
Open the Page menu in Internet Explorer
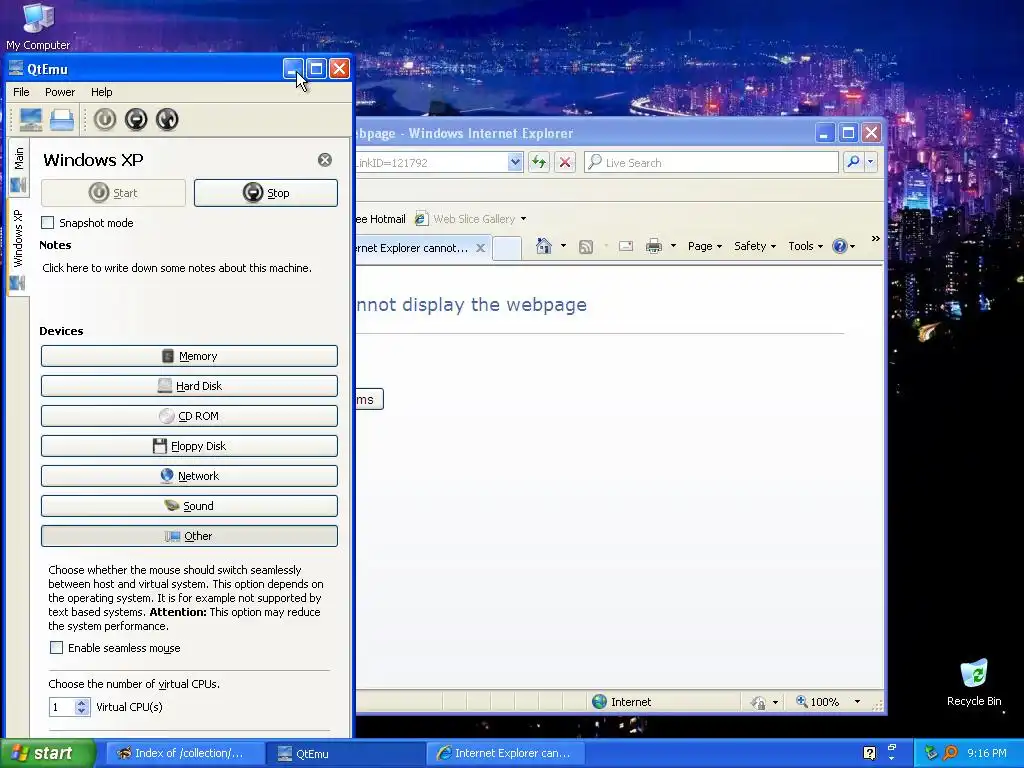tap(705, 246)
